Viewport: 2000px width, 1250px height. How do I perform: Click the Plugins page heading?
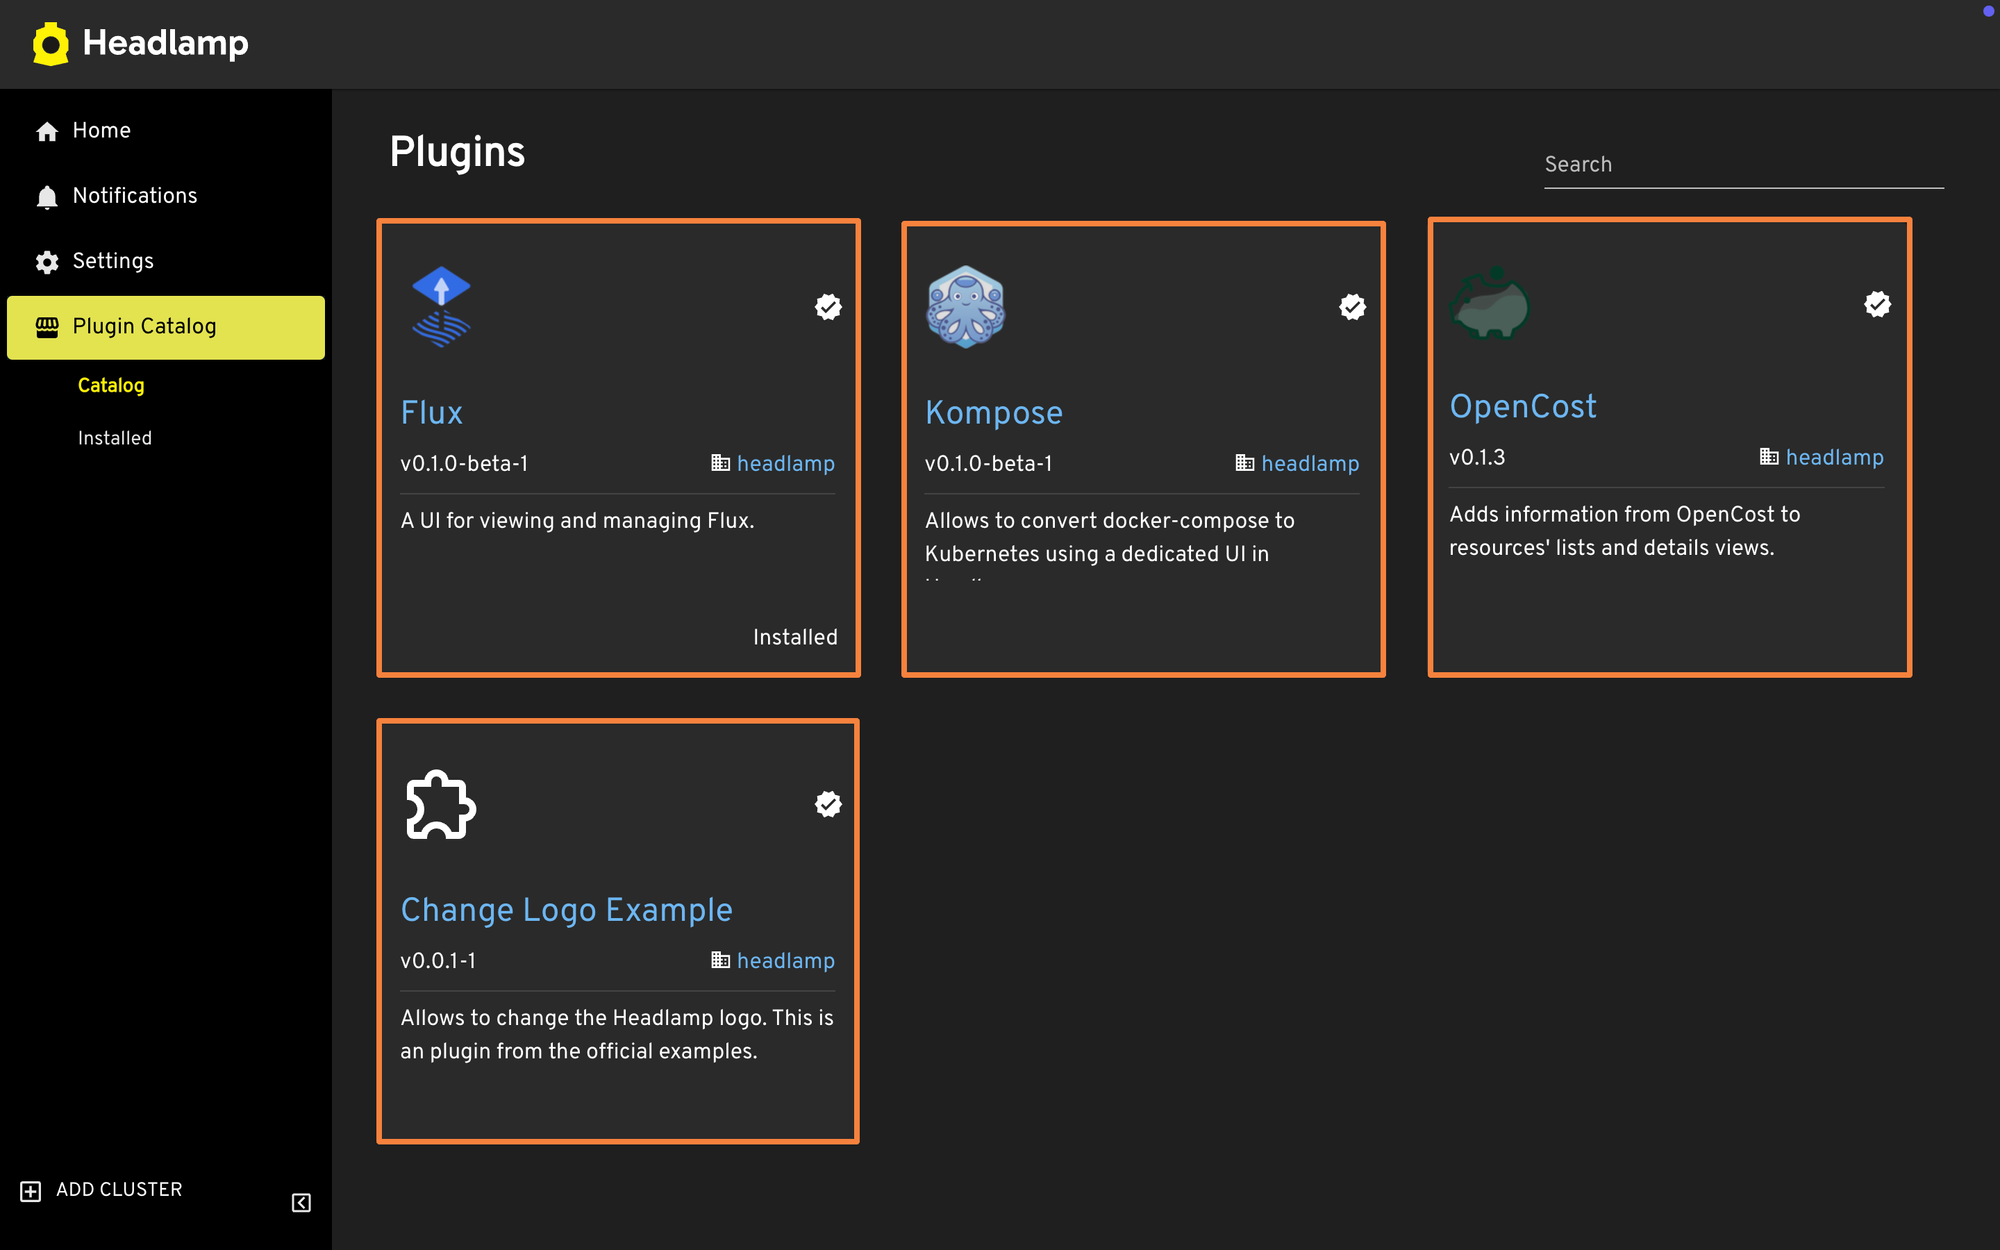point(457,152)
